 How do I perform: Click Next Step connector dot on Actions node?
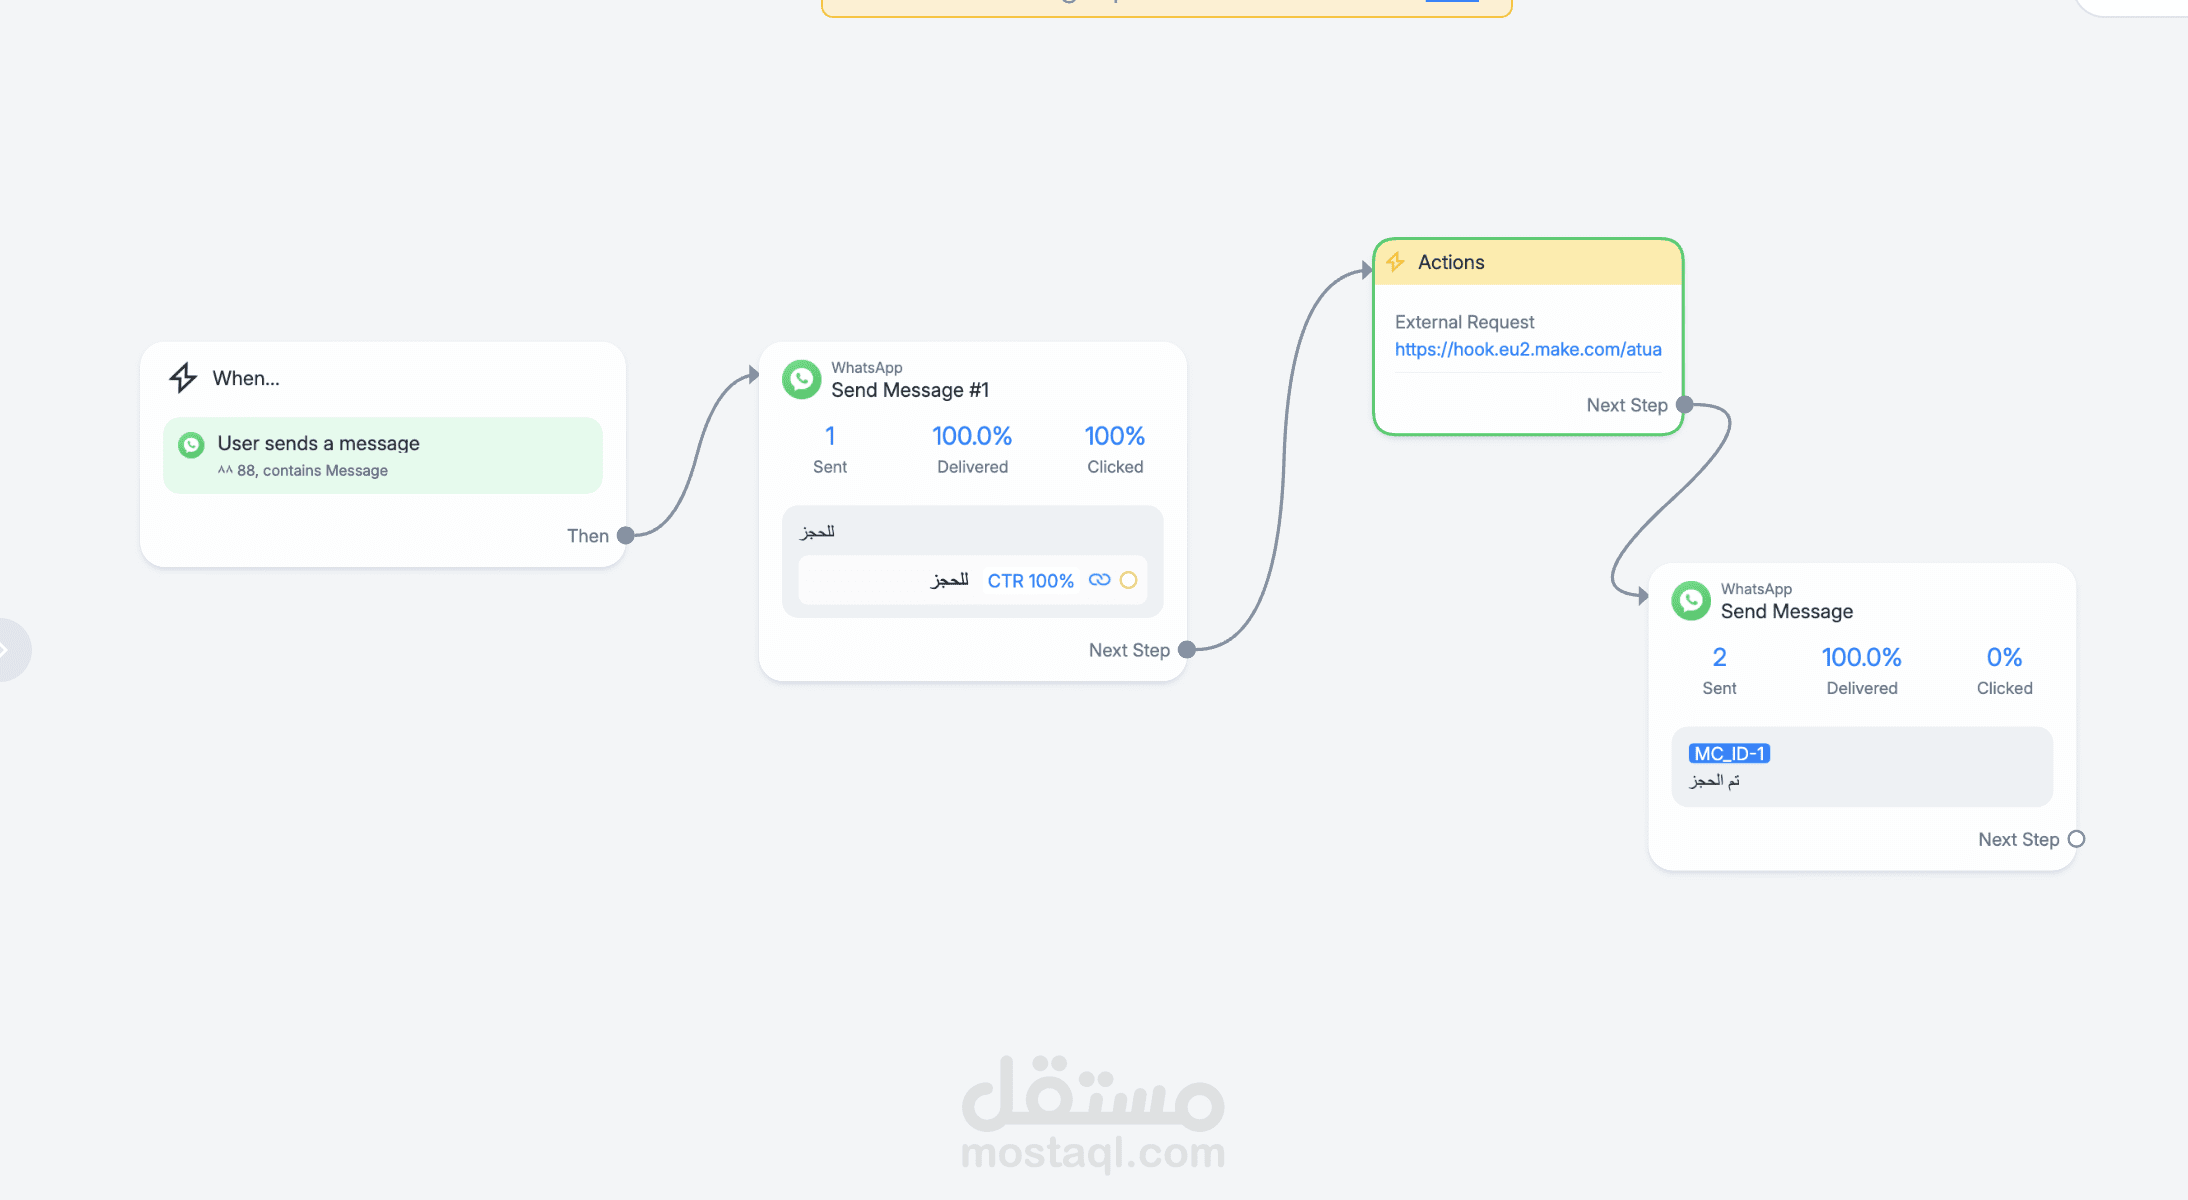(x=1685, y=405)
